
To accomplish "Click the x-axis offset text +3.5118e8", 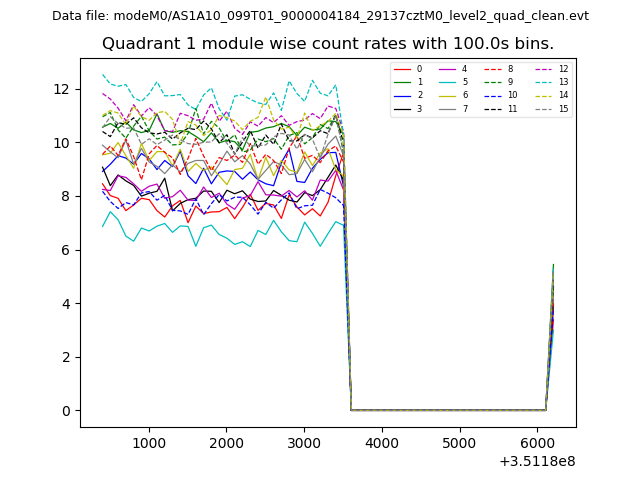I will 537,461.
